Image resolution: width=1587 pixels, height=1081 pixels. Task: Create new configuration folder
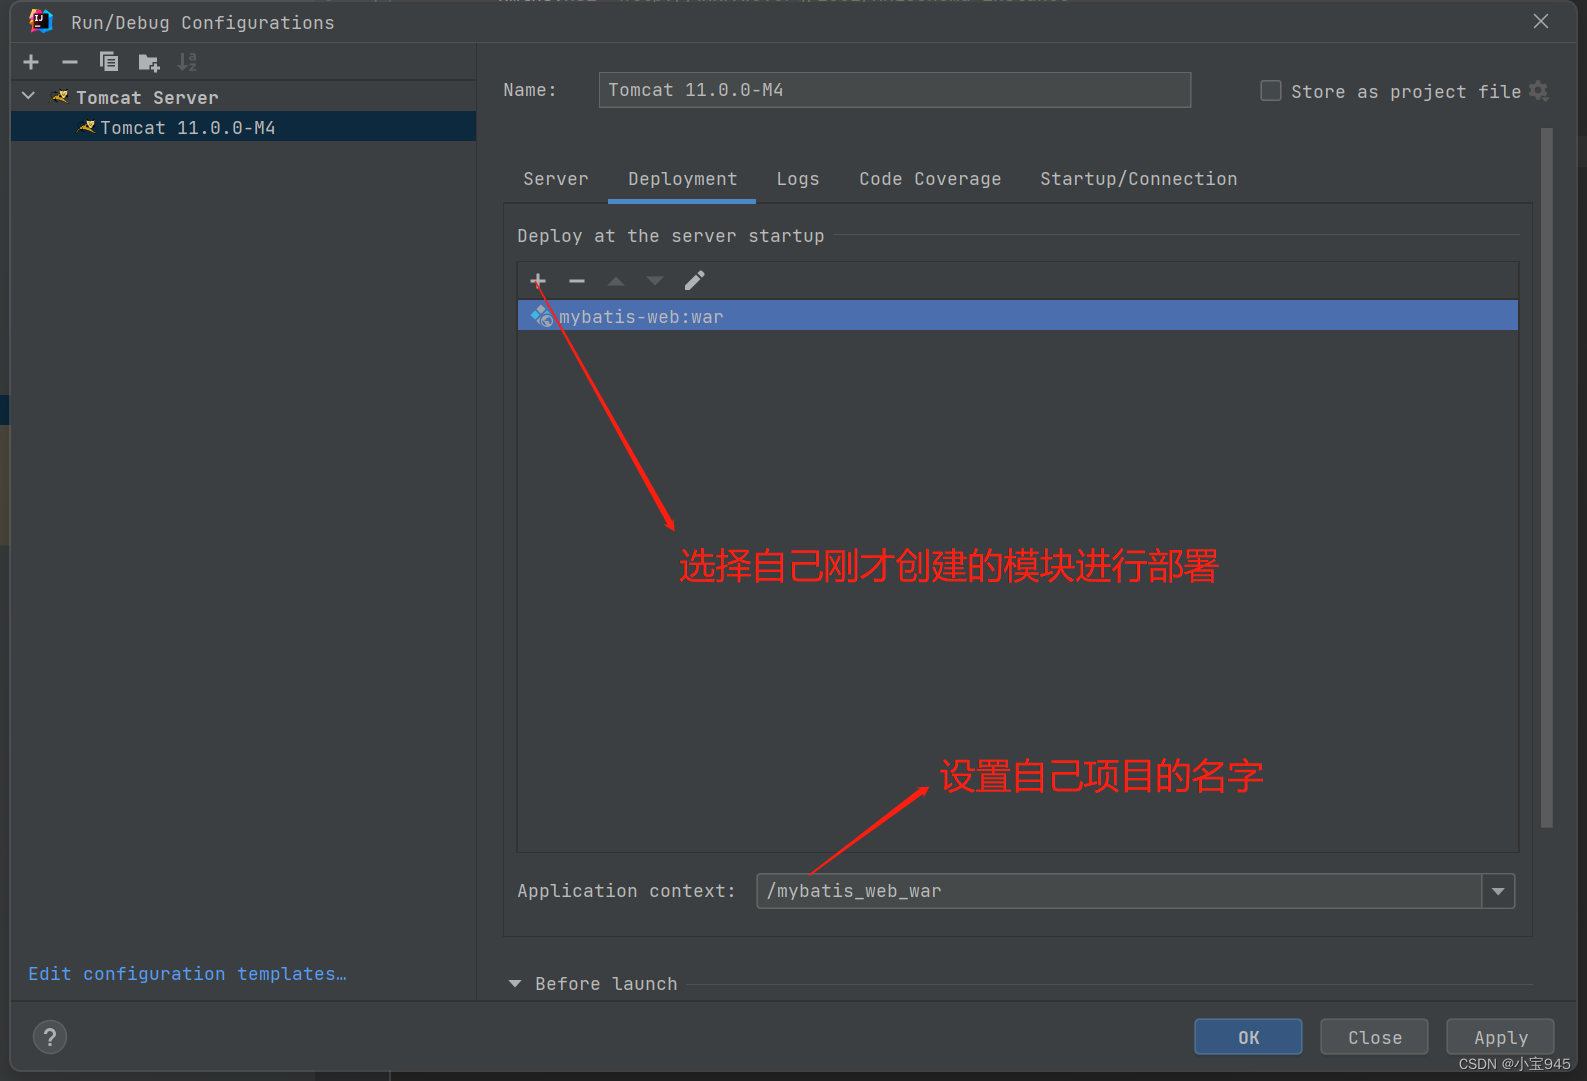coord(149,62)
